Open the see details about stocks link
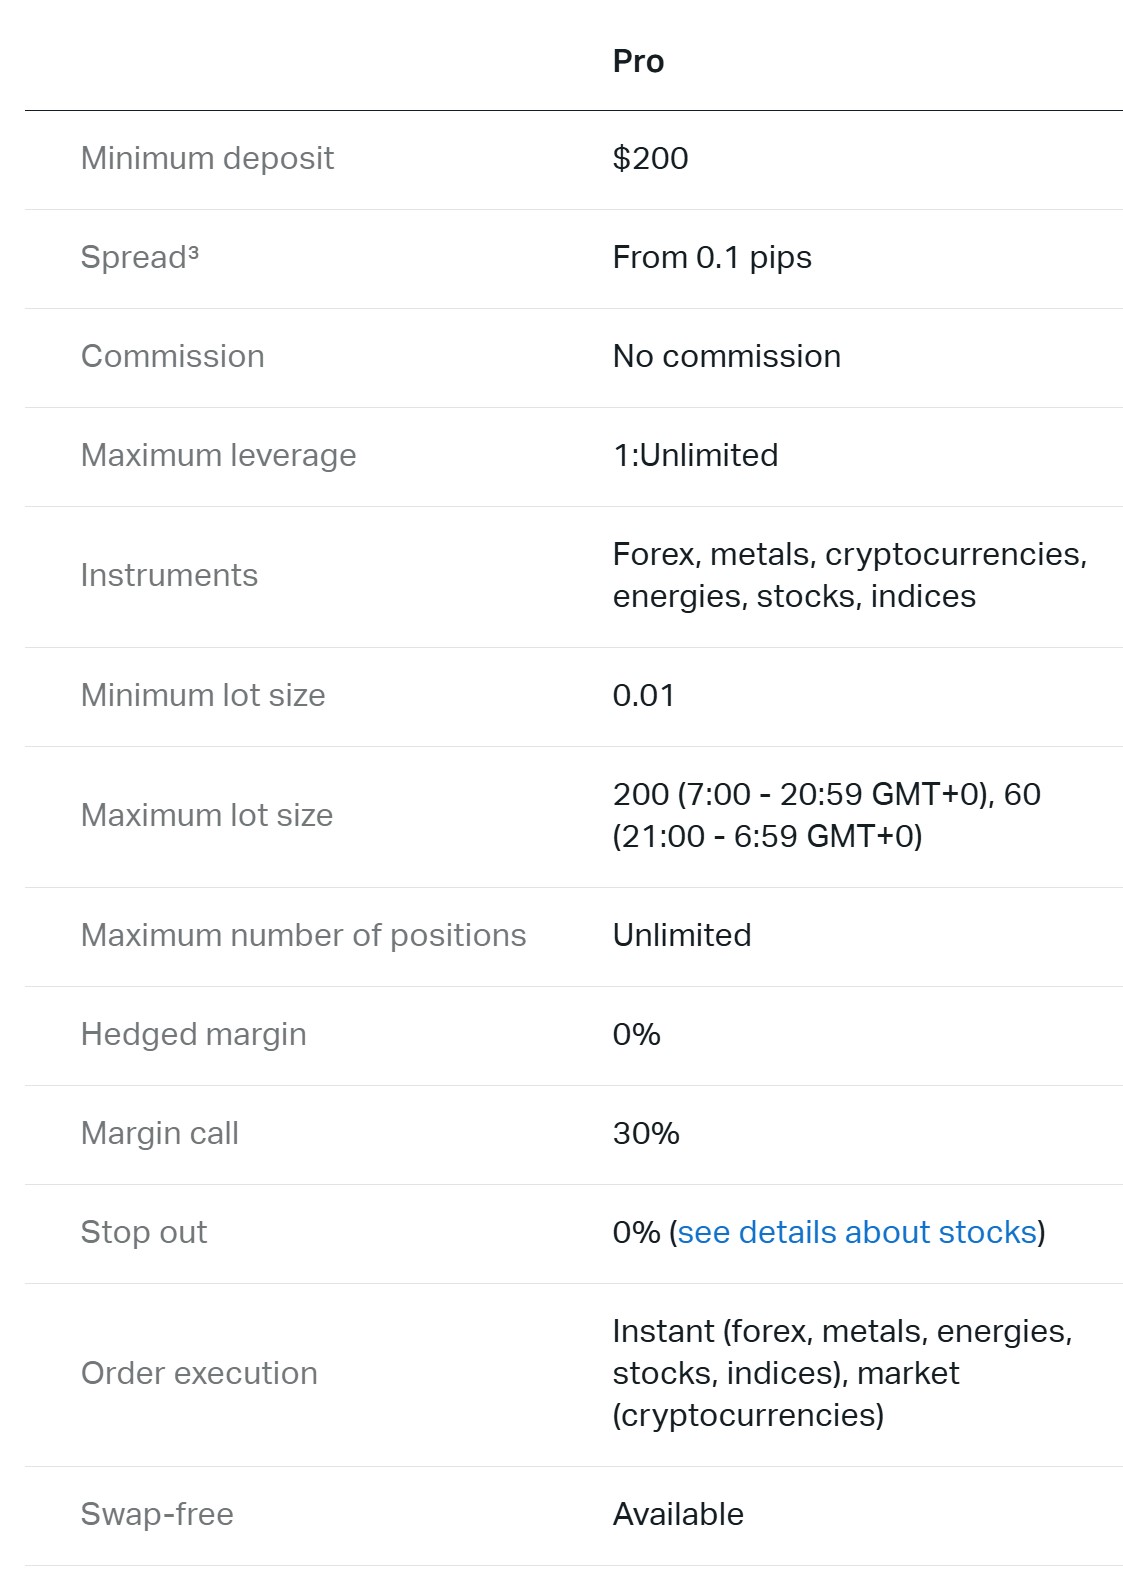 [857, 1232]
